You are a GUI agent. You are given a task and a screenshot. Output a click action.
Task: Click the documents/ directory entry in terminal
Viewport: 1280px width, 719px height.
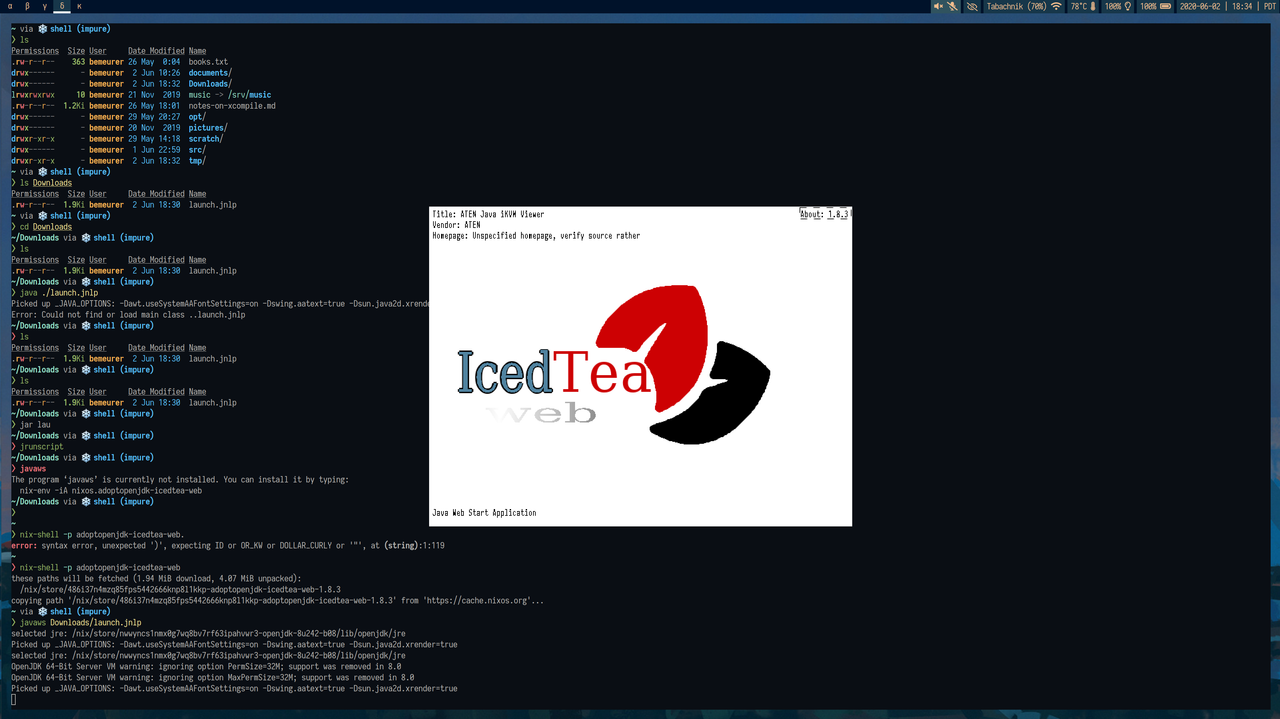click(x=210, y=73)
